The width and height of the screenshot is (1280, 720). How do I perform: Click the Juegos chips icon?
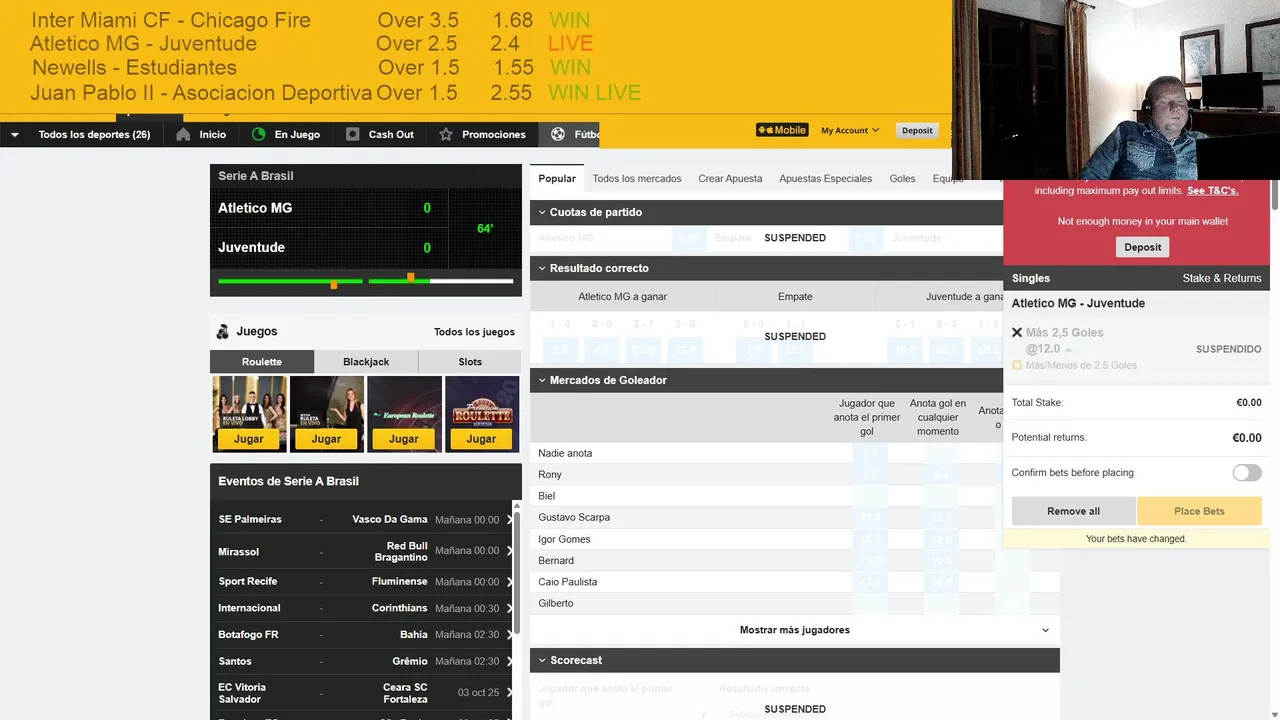click(222, 332)
